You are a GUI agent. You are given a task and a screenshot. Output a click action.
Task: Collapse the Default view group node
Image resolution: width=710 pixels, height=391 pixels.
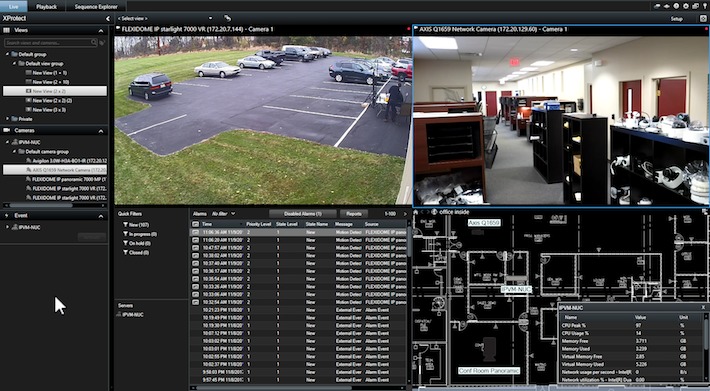click(x=14, y=64)
